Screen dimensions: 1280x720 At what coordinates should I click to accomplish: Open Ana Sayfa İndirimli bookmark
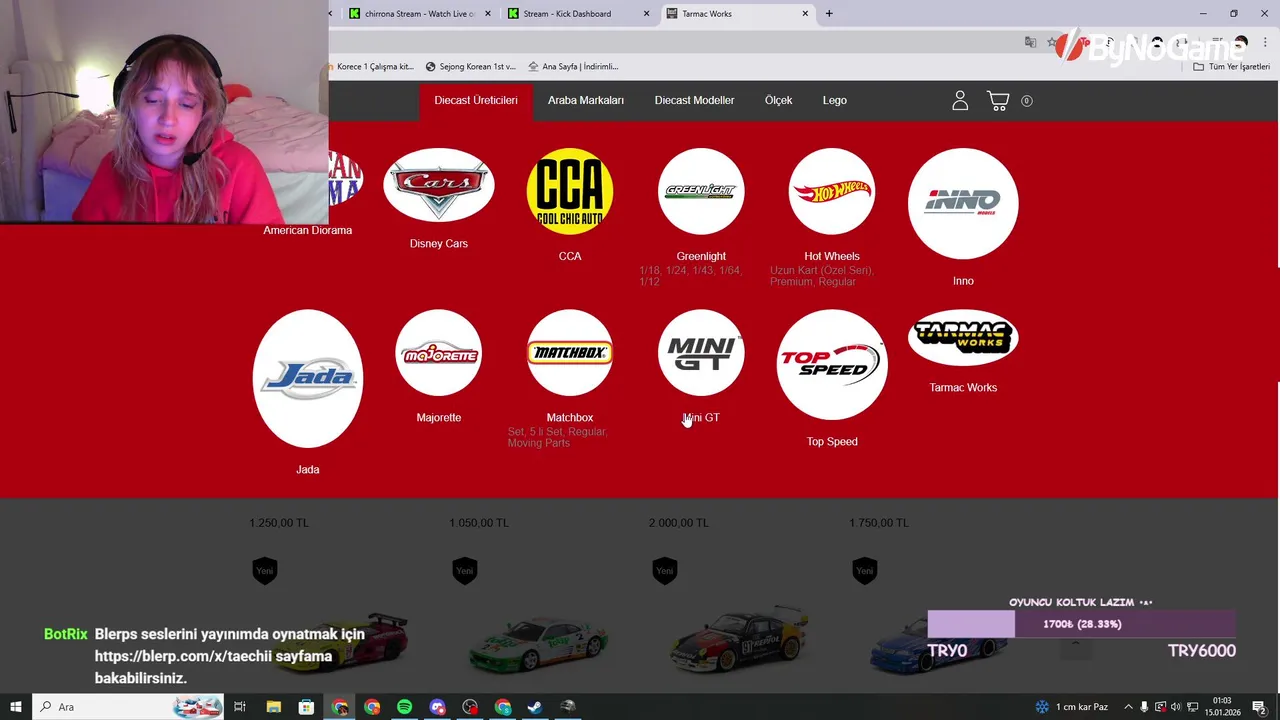coord(573,67)
